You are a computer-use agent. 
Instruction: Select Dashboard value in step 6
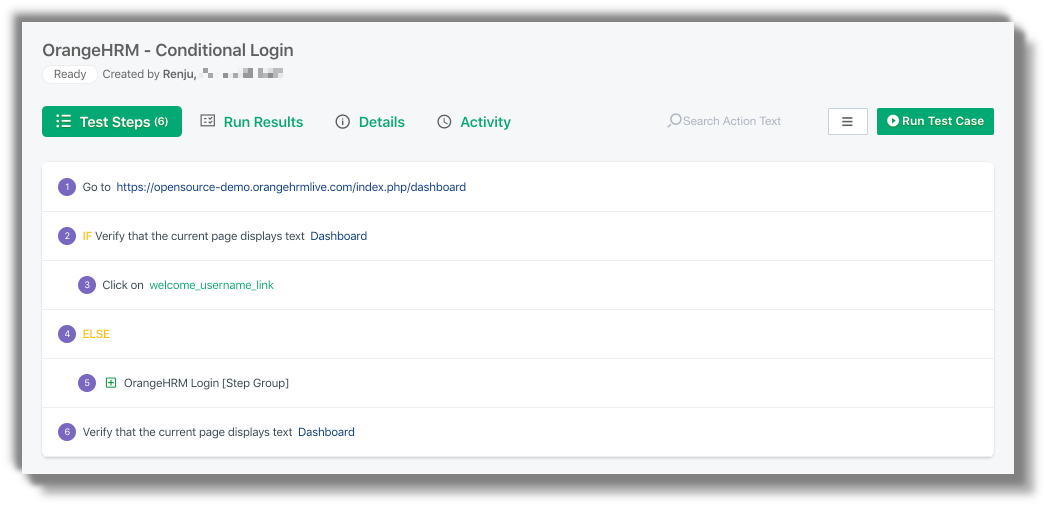326,432
